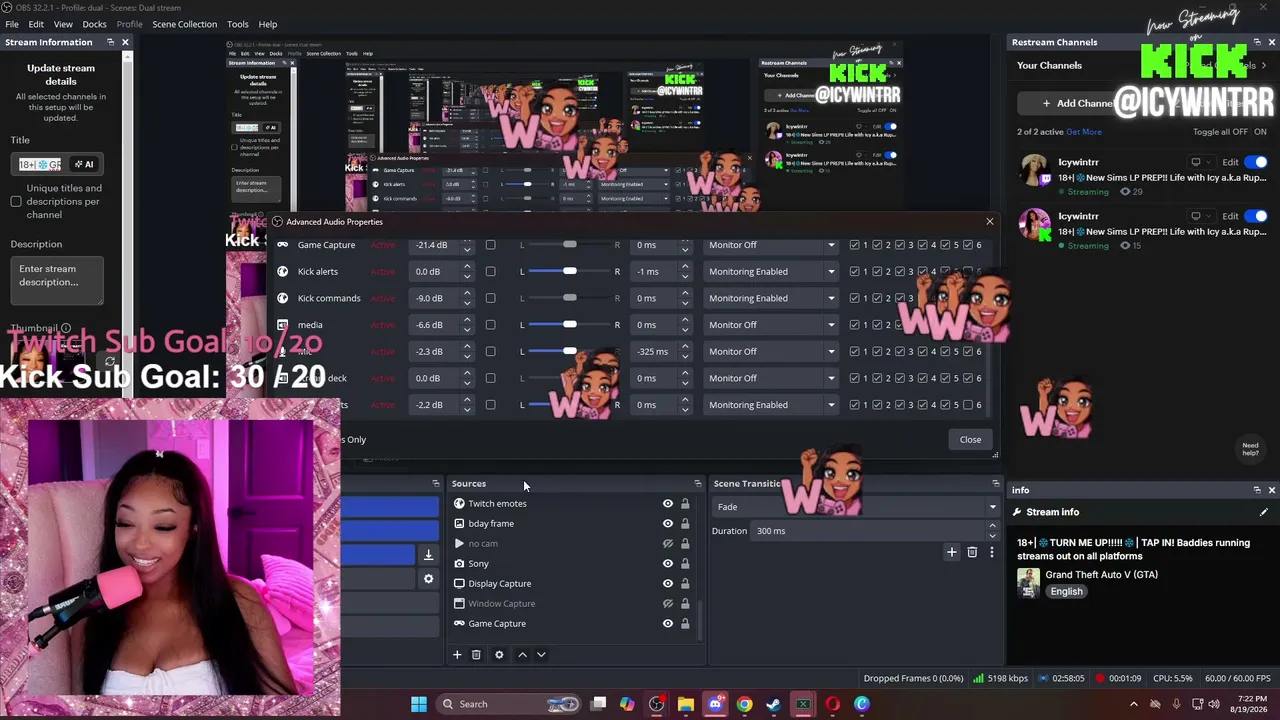The height and width of the screenshot is (720, 1280).
Task: Hide the bday frame source
Action: pos(668,524)
